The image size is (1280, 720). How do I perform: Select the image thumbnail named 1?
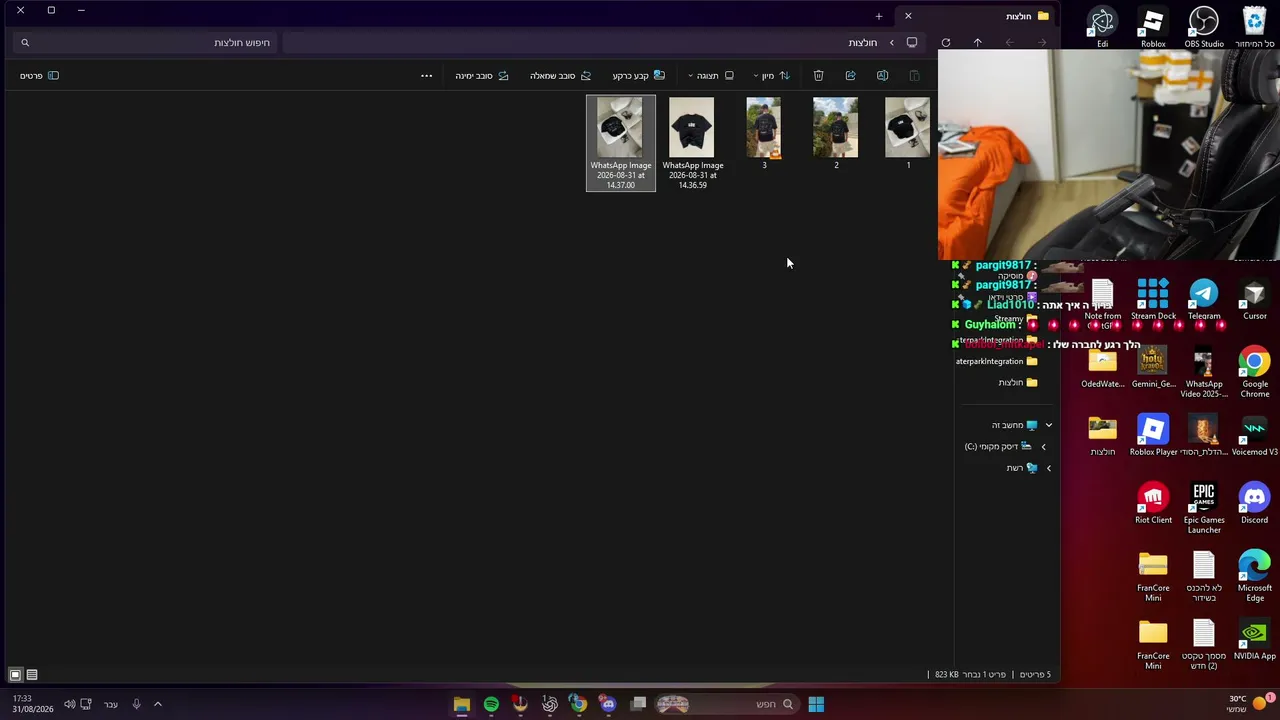(907, 133)
